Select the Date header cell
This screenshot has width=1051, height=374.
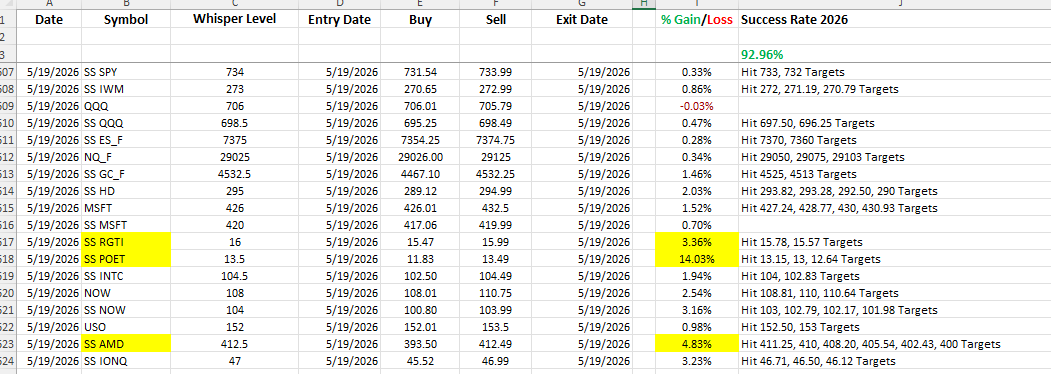49,20
